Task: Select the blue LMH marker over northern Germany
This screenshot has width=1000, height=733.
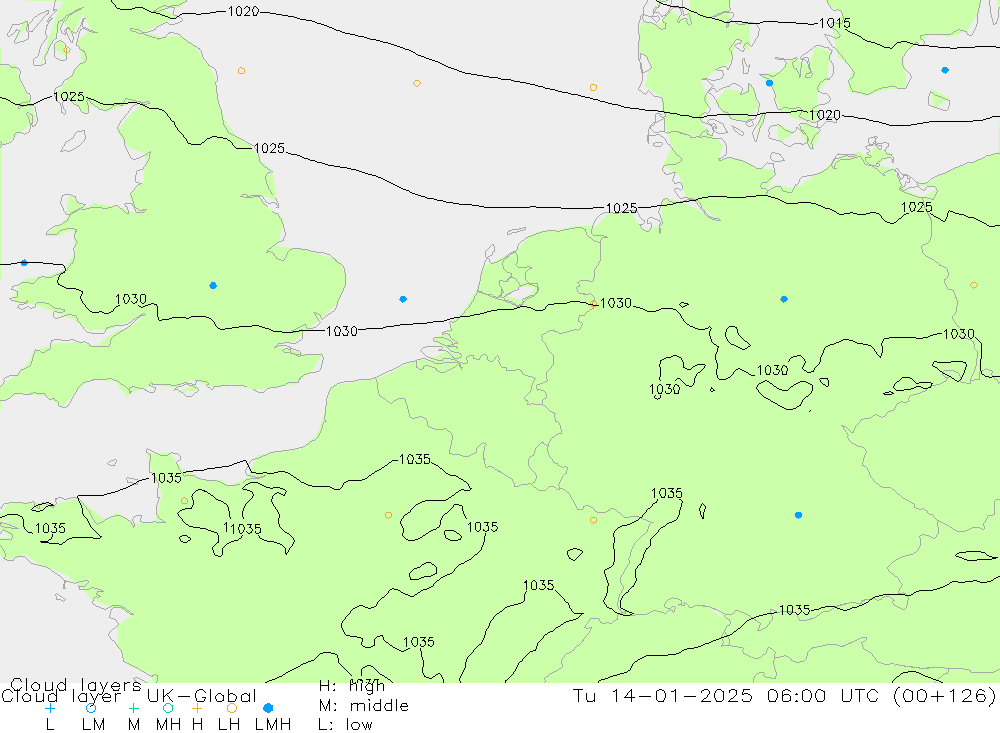Action: coord(784,299)
